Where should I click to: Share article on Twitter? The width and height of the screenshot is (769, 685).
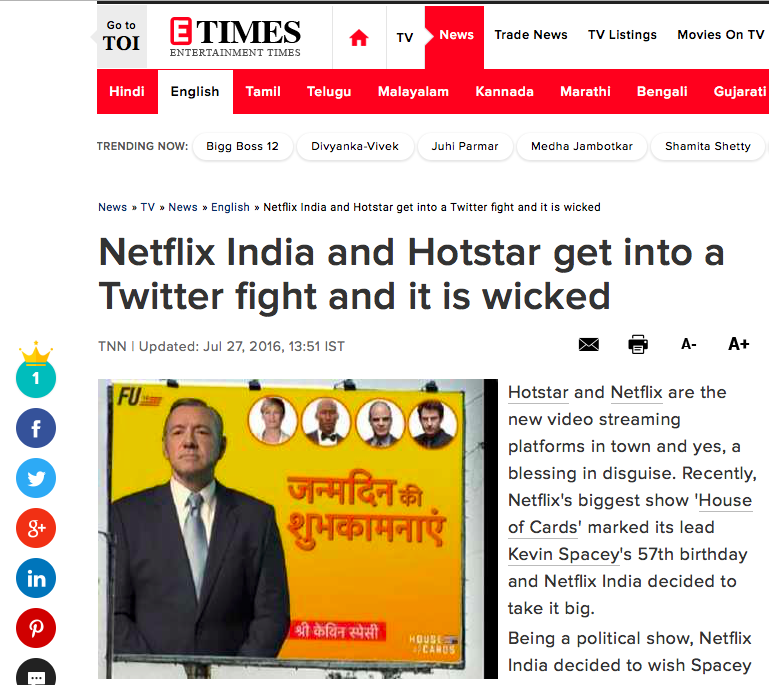point(36,478)
